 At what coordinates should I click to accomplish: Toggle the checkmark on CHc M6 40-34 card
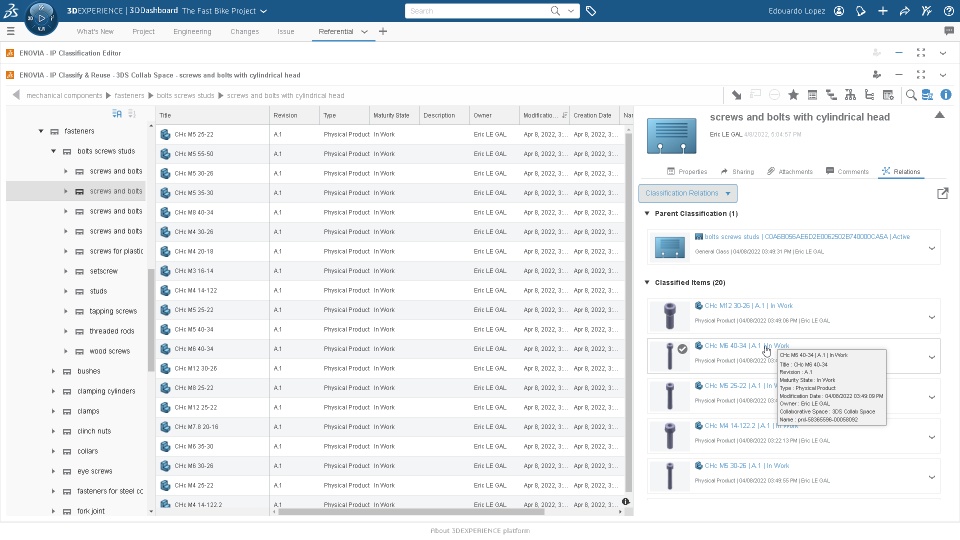pyautogui.click(x=682, y=349)
